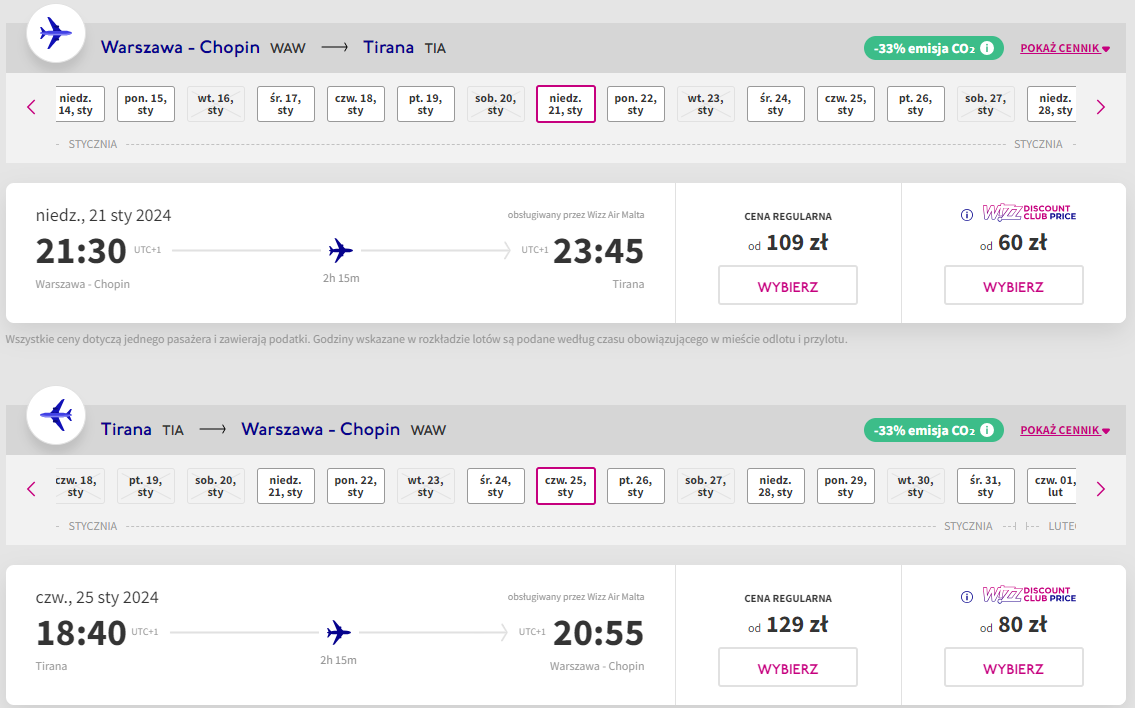Open CO2 emission info on Tirana–Warszawa header
The image size is (1135, 708).
[x=987, y=430]
